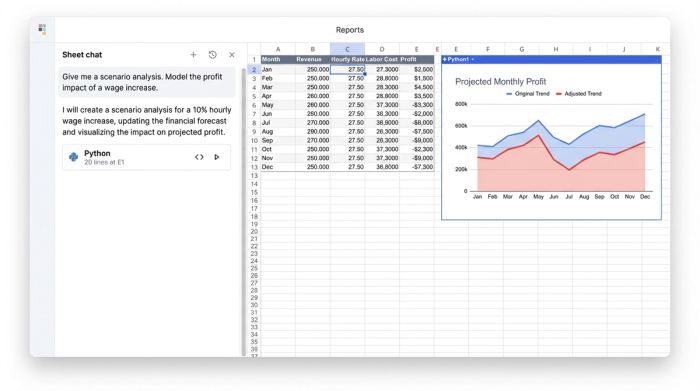
Task: Select Oct month cell
Action: (278, 149)
